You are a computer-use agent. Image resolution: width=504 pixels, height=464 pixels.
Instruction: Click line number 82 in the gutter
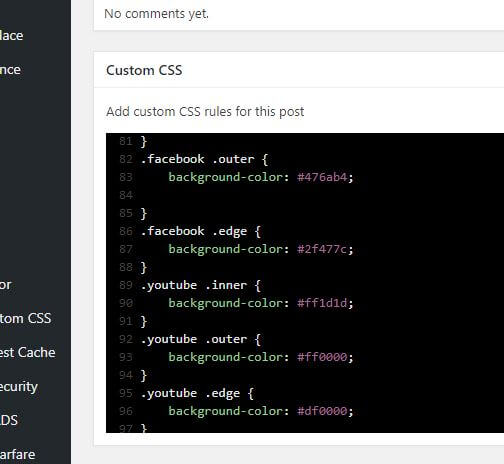pos(126,159)
